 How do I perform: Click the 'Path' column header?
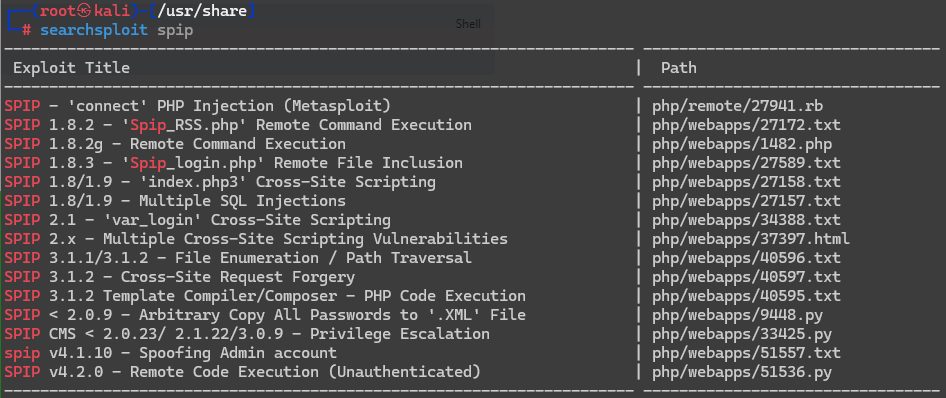click(x=679, y=68)
